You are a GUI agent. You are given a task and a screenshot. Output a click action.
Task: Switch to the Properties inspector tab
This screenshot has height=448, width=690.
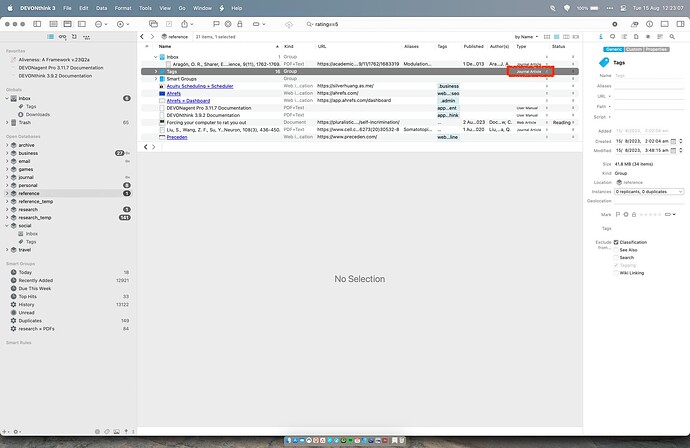point(656,49)
